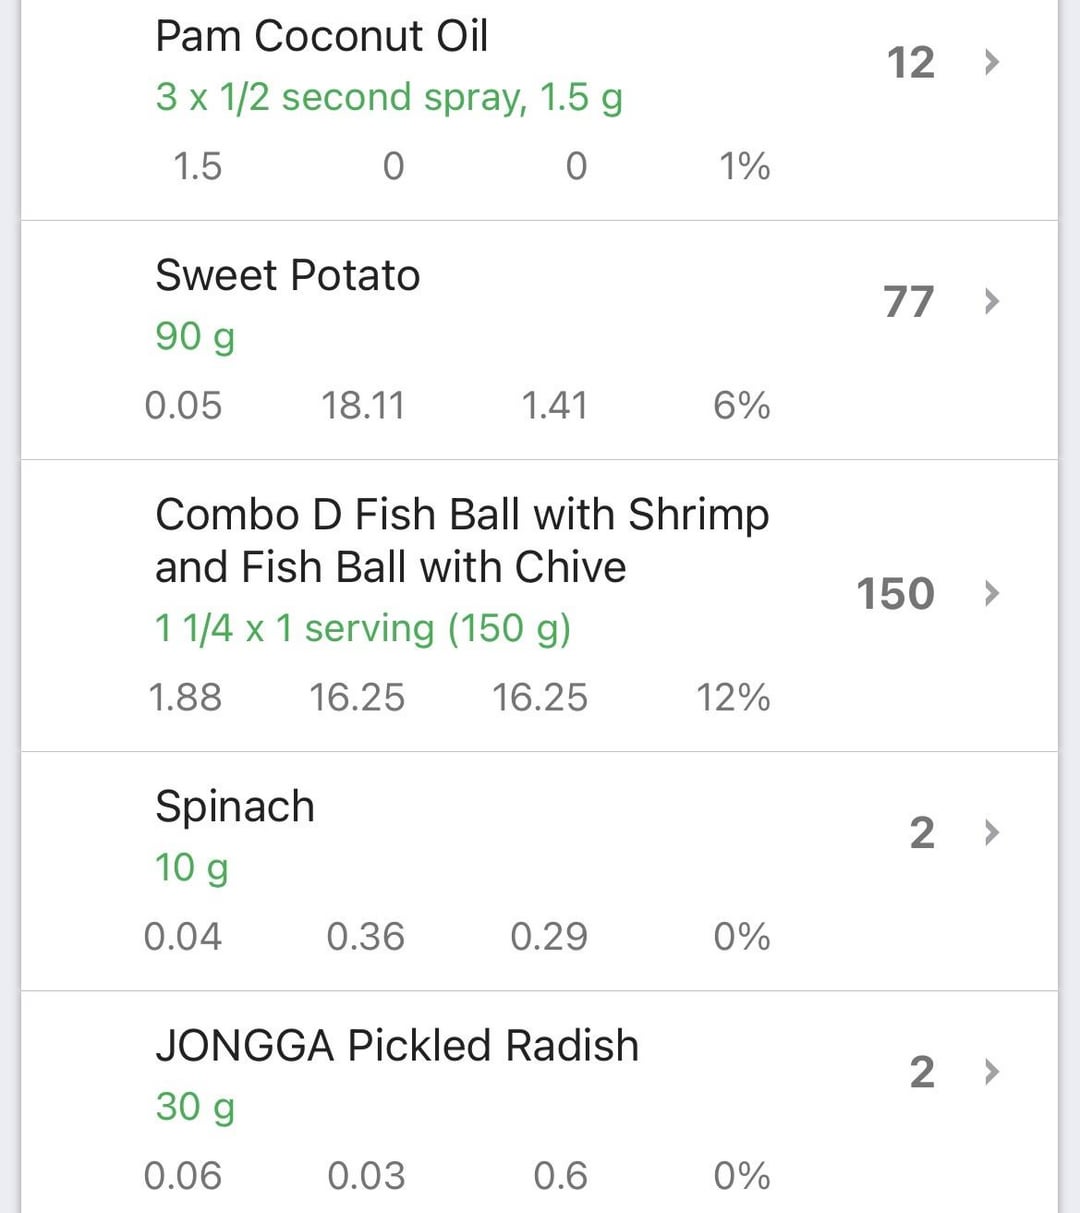Screen dimensions: 1080x1213
Task: Select the Pam Coconut Oil food name
Action: pyautogui.click(x=322, y=36)
